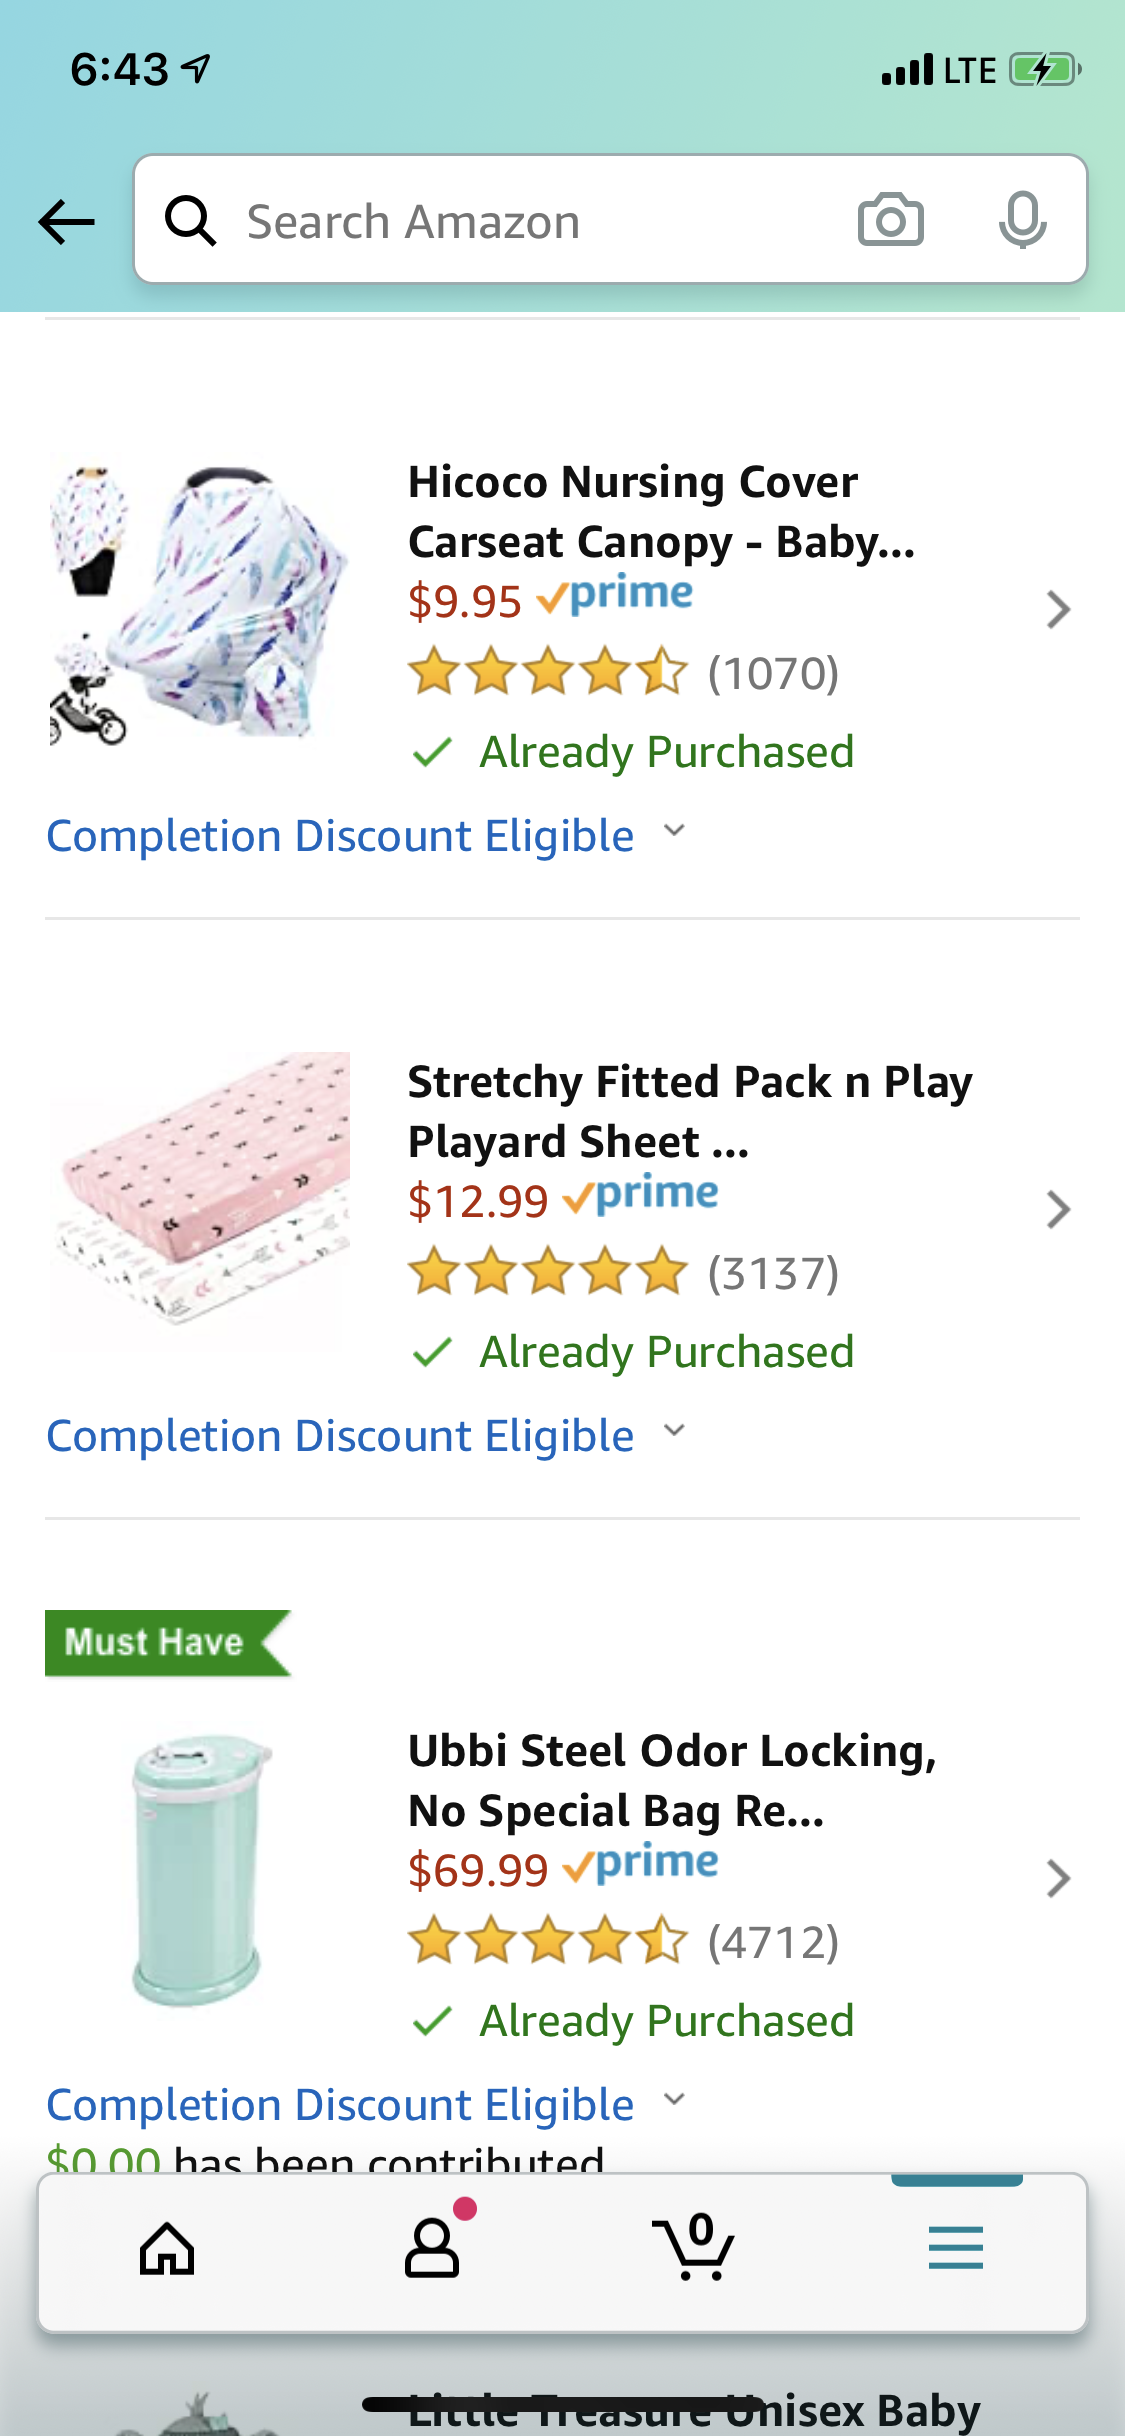This screenshot has height=2436, width=1125.
Task: Expand Completion Discount Eligible under Hicoco Nursing Cover
Action: click(x=366, y=836)
